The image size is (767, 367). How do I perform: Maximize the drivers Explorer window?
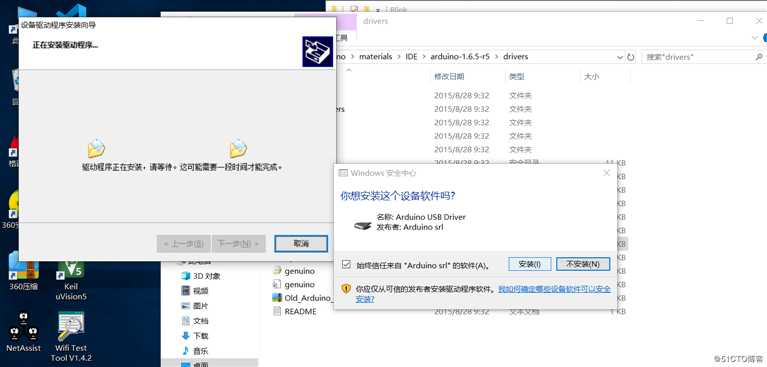coord(730,21)
